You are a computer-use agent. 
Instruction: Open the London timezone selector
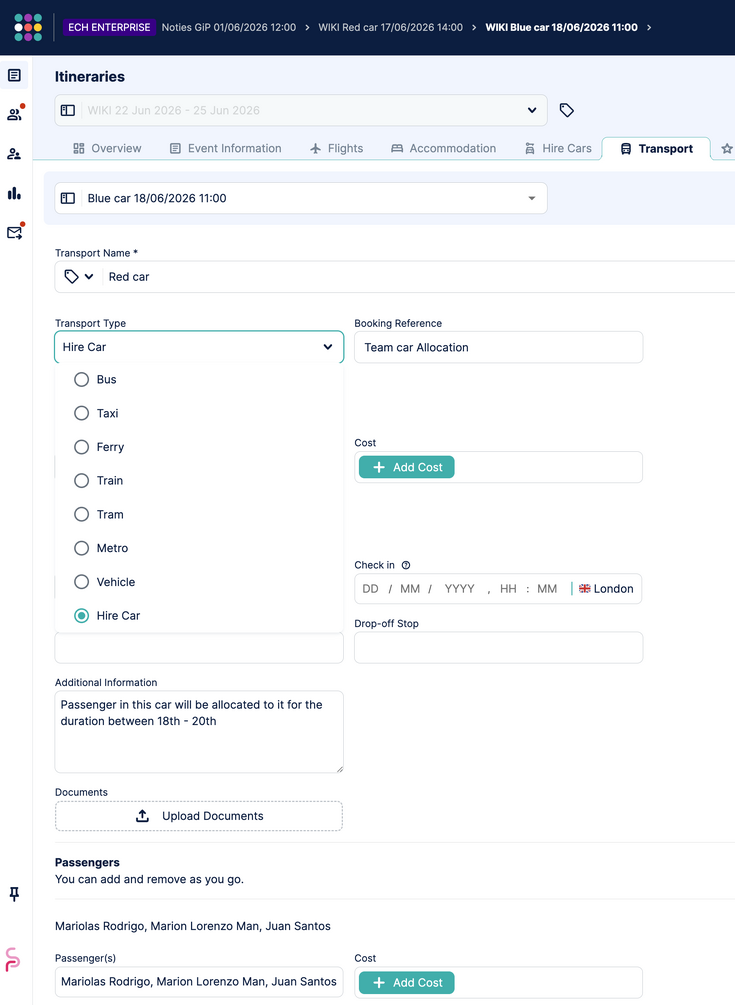click(606, 588)
